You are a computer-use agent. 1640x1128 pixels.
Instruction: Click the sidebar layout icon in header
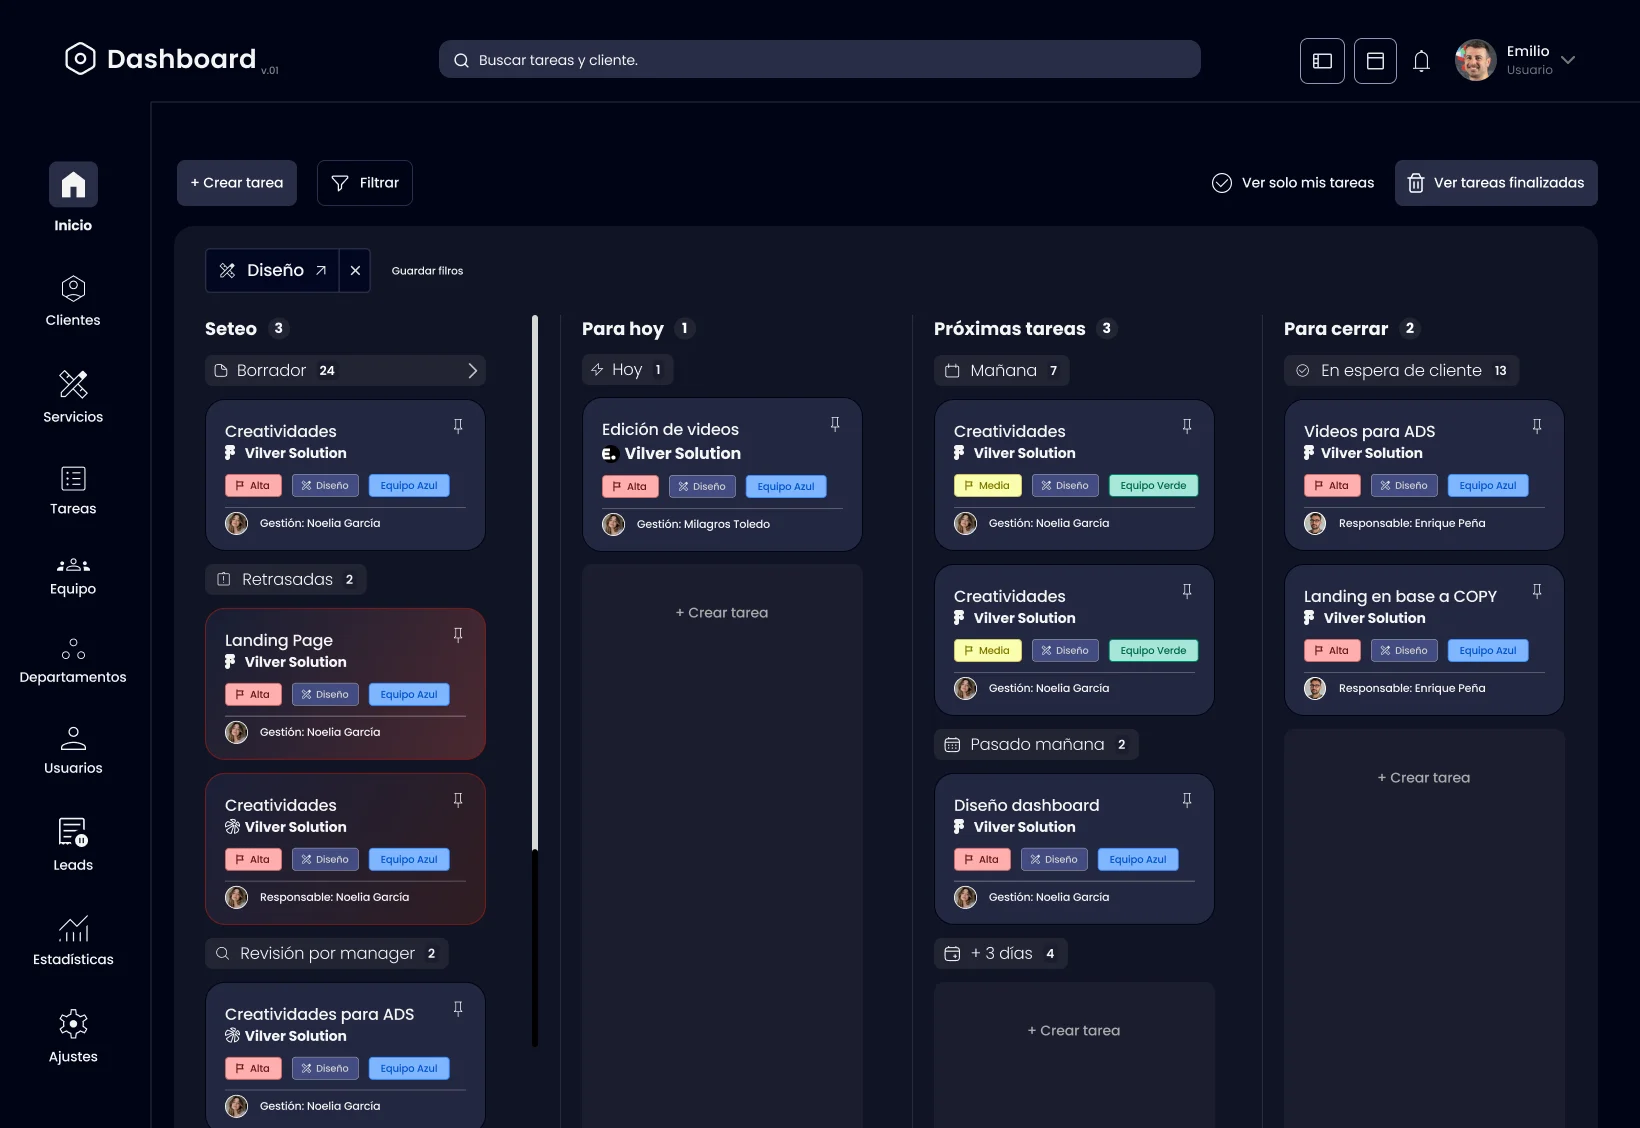pyautogui.click(x=1322, y=61)
